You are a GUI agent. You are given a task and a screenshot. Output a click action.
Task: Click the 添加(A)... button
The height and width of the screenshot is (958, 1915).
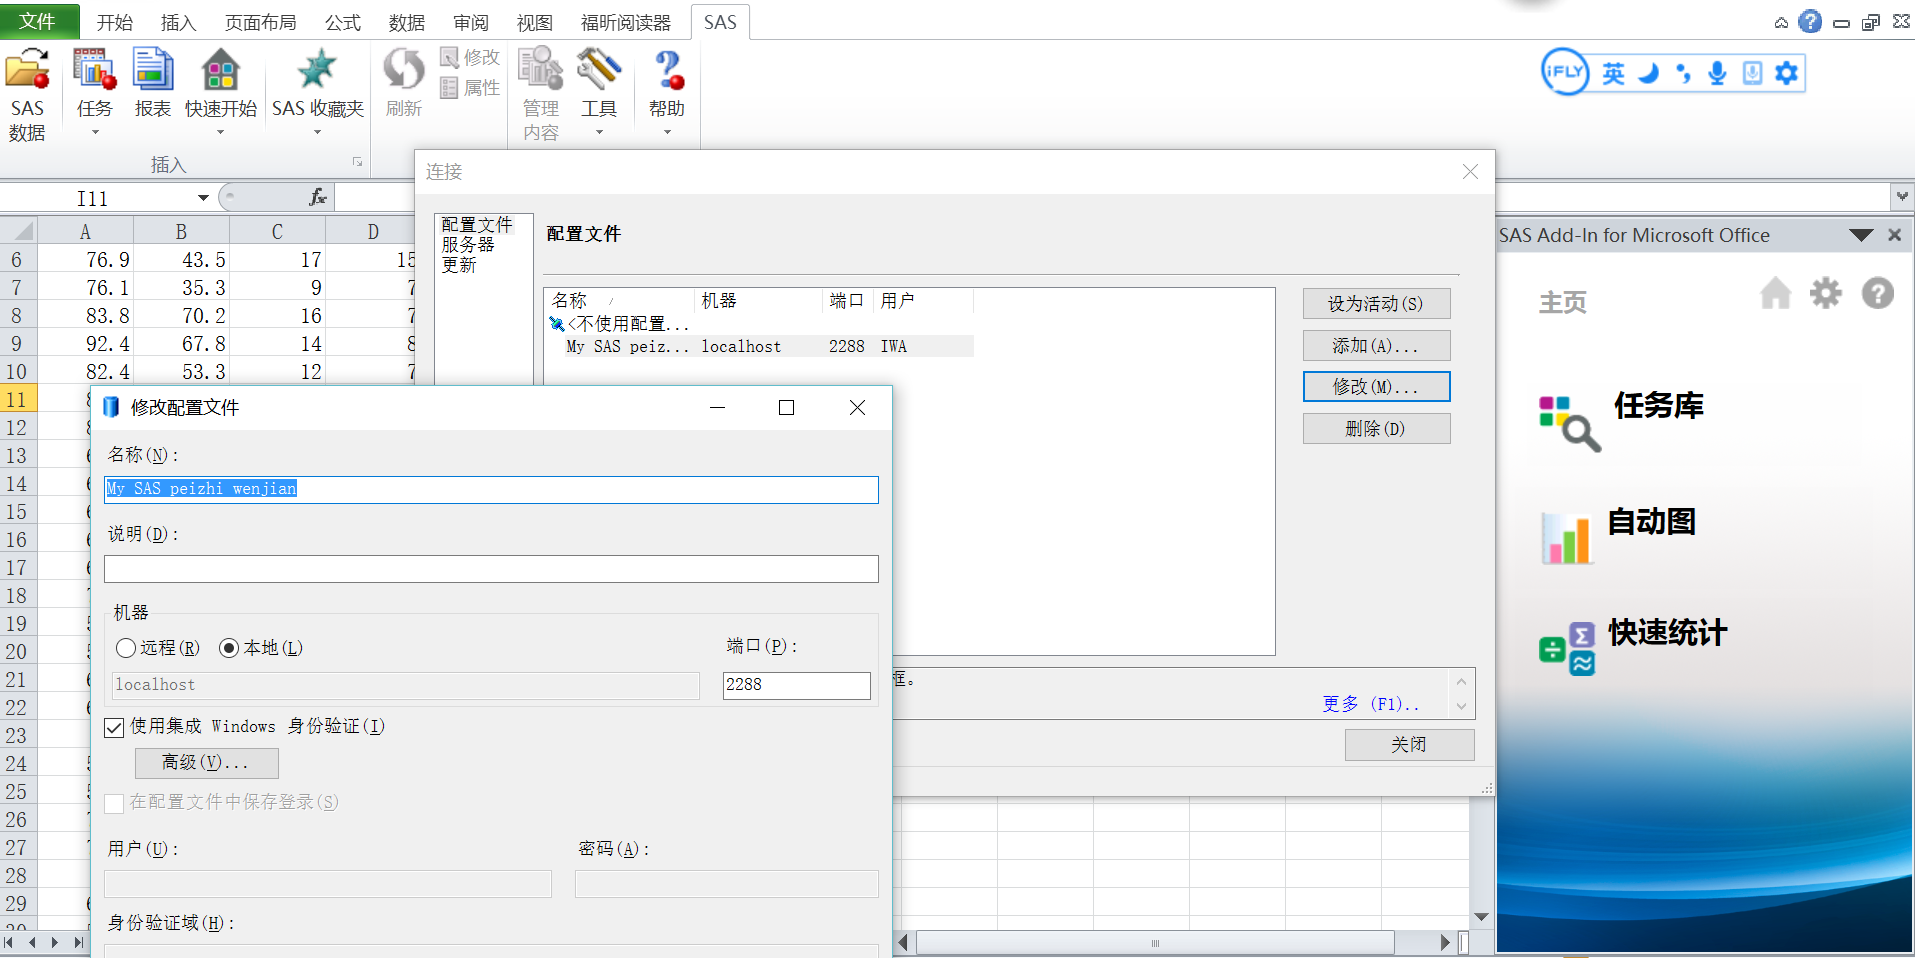pyautogui.click(x=1376, y=346)
